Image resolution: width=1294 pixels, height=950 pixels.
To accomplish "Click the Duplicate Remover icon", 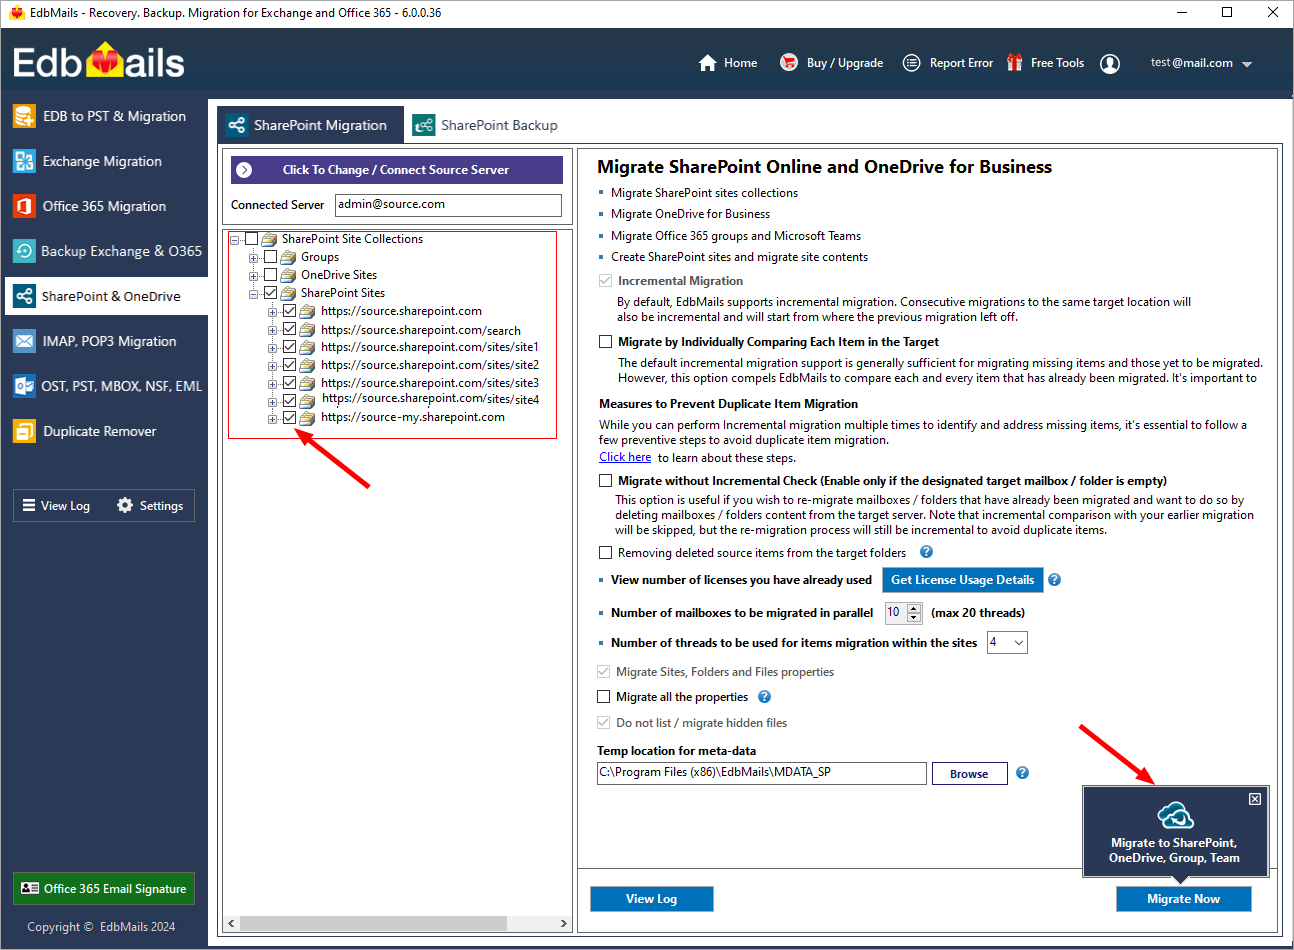I will 24,431.
